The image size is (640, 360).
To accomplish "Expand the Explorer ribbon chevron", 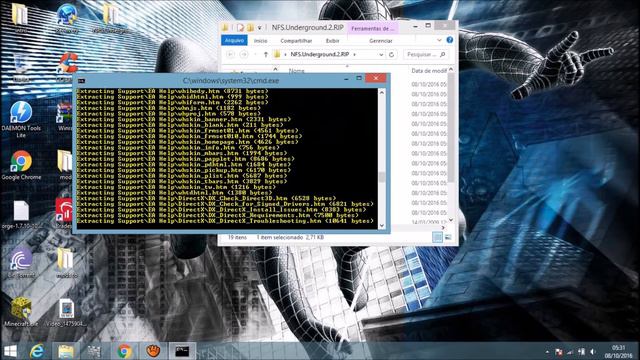I will (439, 40).
